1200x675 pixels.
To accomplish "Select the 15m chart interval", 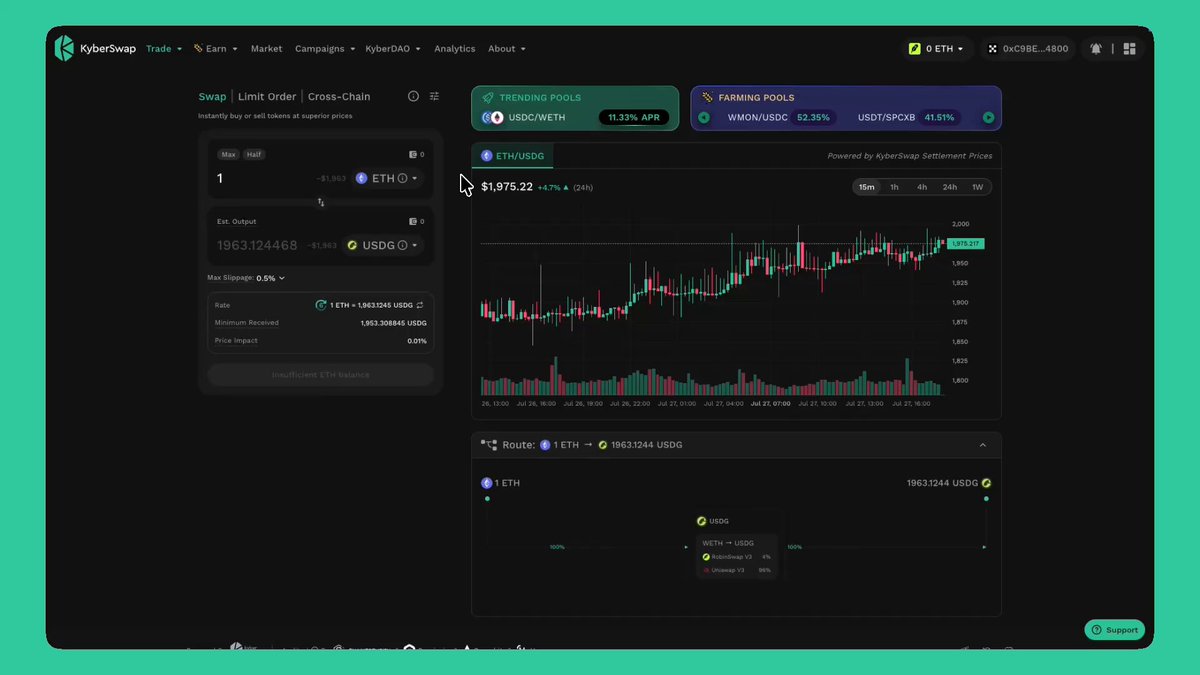I will coord(866,187).
